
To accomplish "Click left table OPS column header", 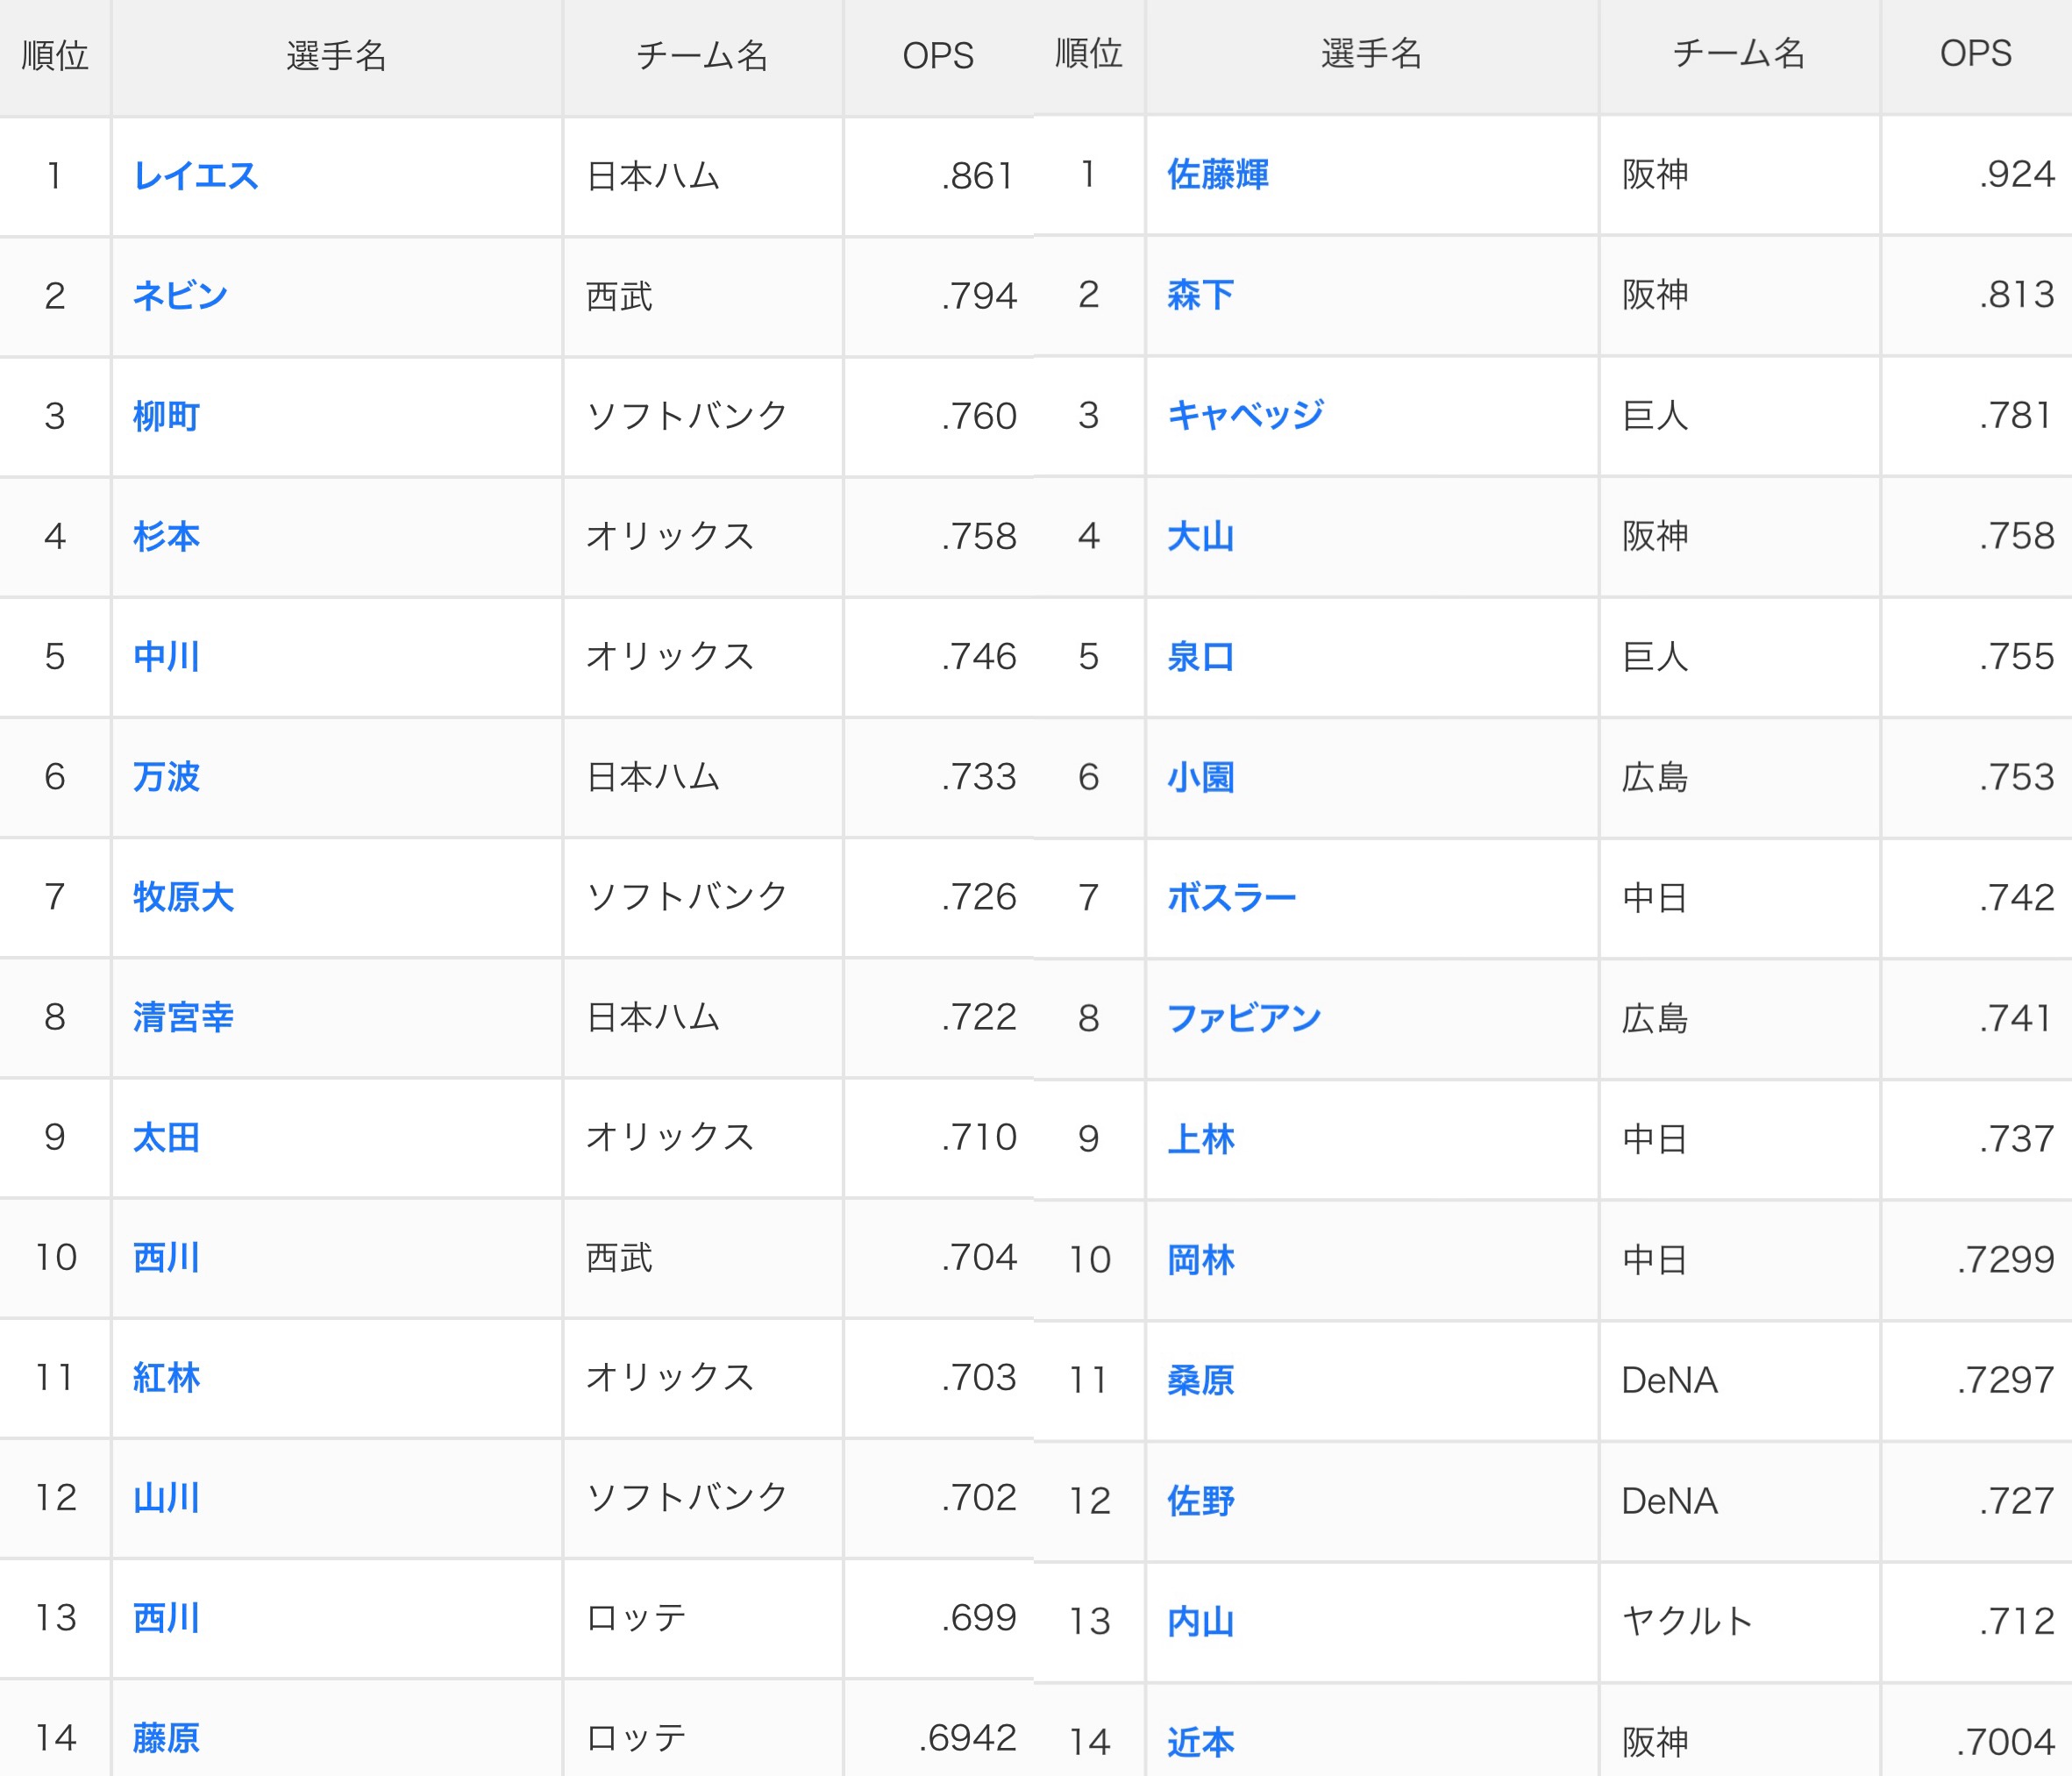I will [x=937, y=56].
